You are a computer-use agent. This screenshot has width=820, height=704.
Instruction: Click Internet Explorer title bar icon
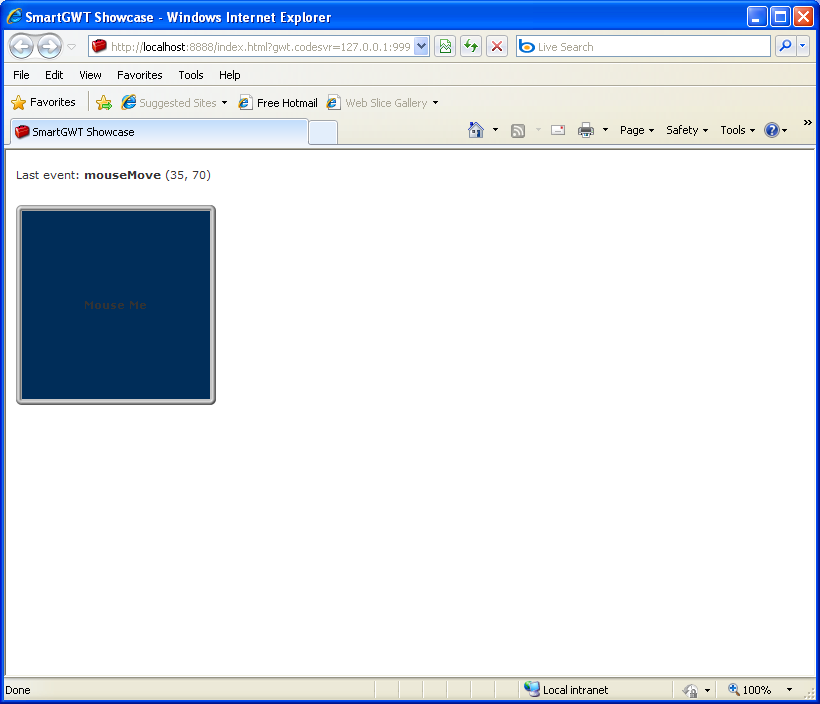pyautogui.click(x=14, y=16)
